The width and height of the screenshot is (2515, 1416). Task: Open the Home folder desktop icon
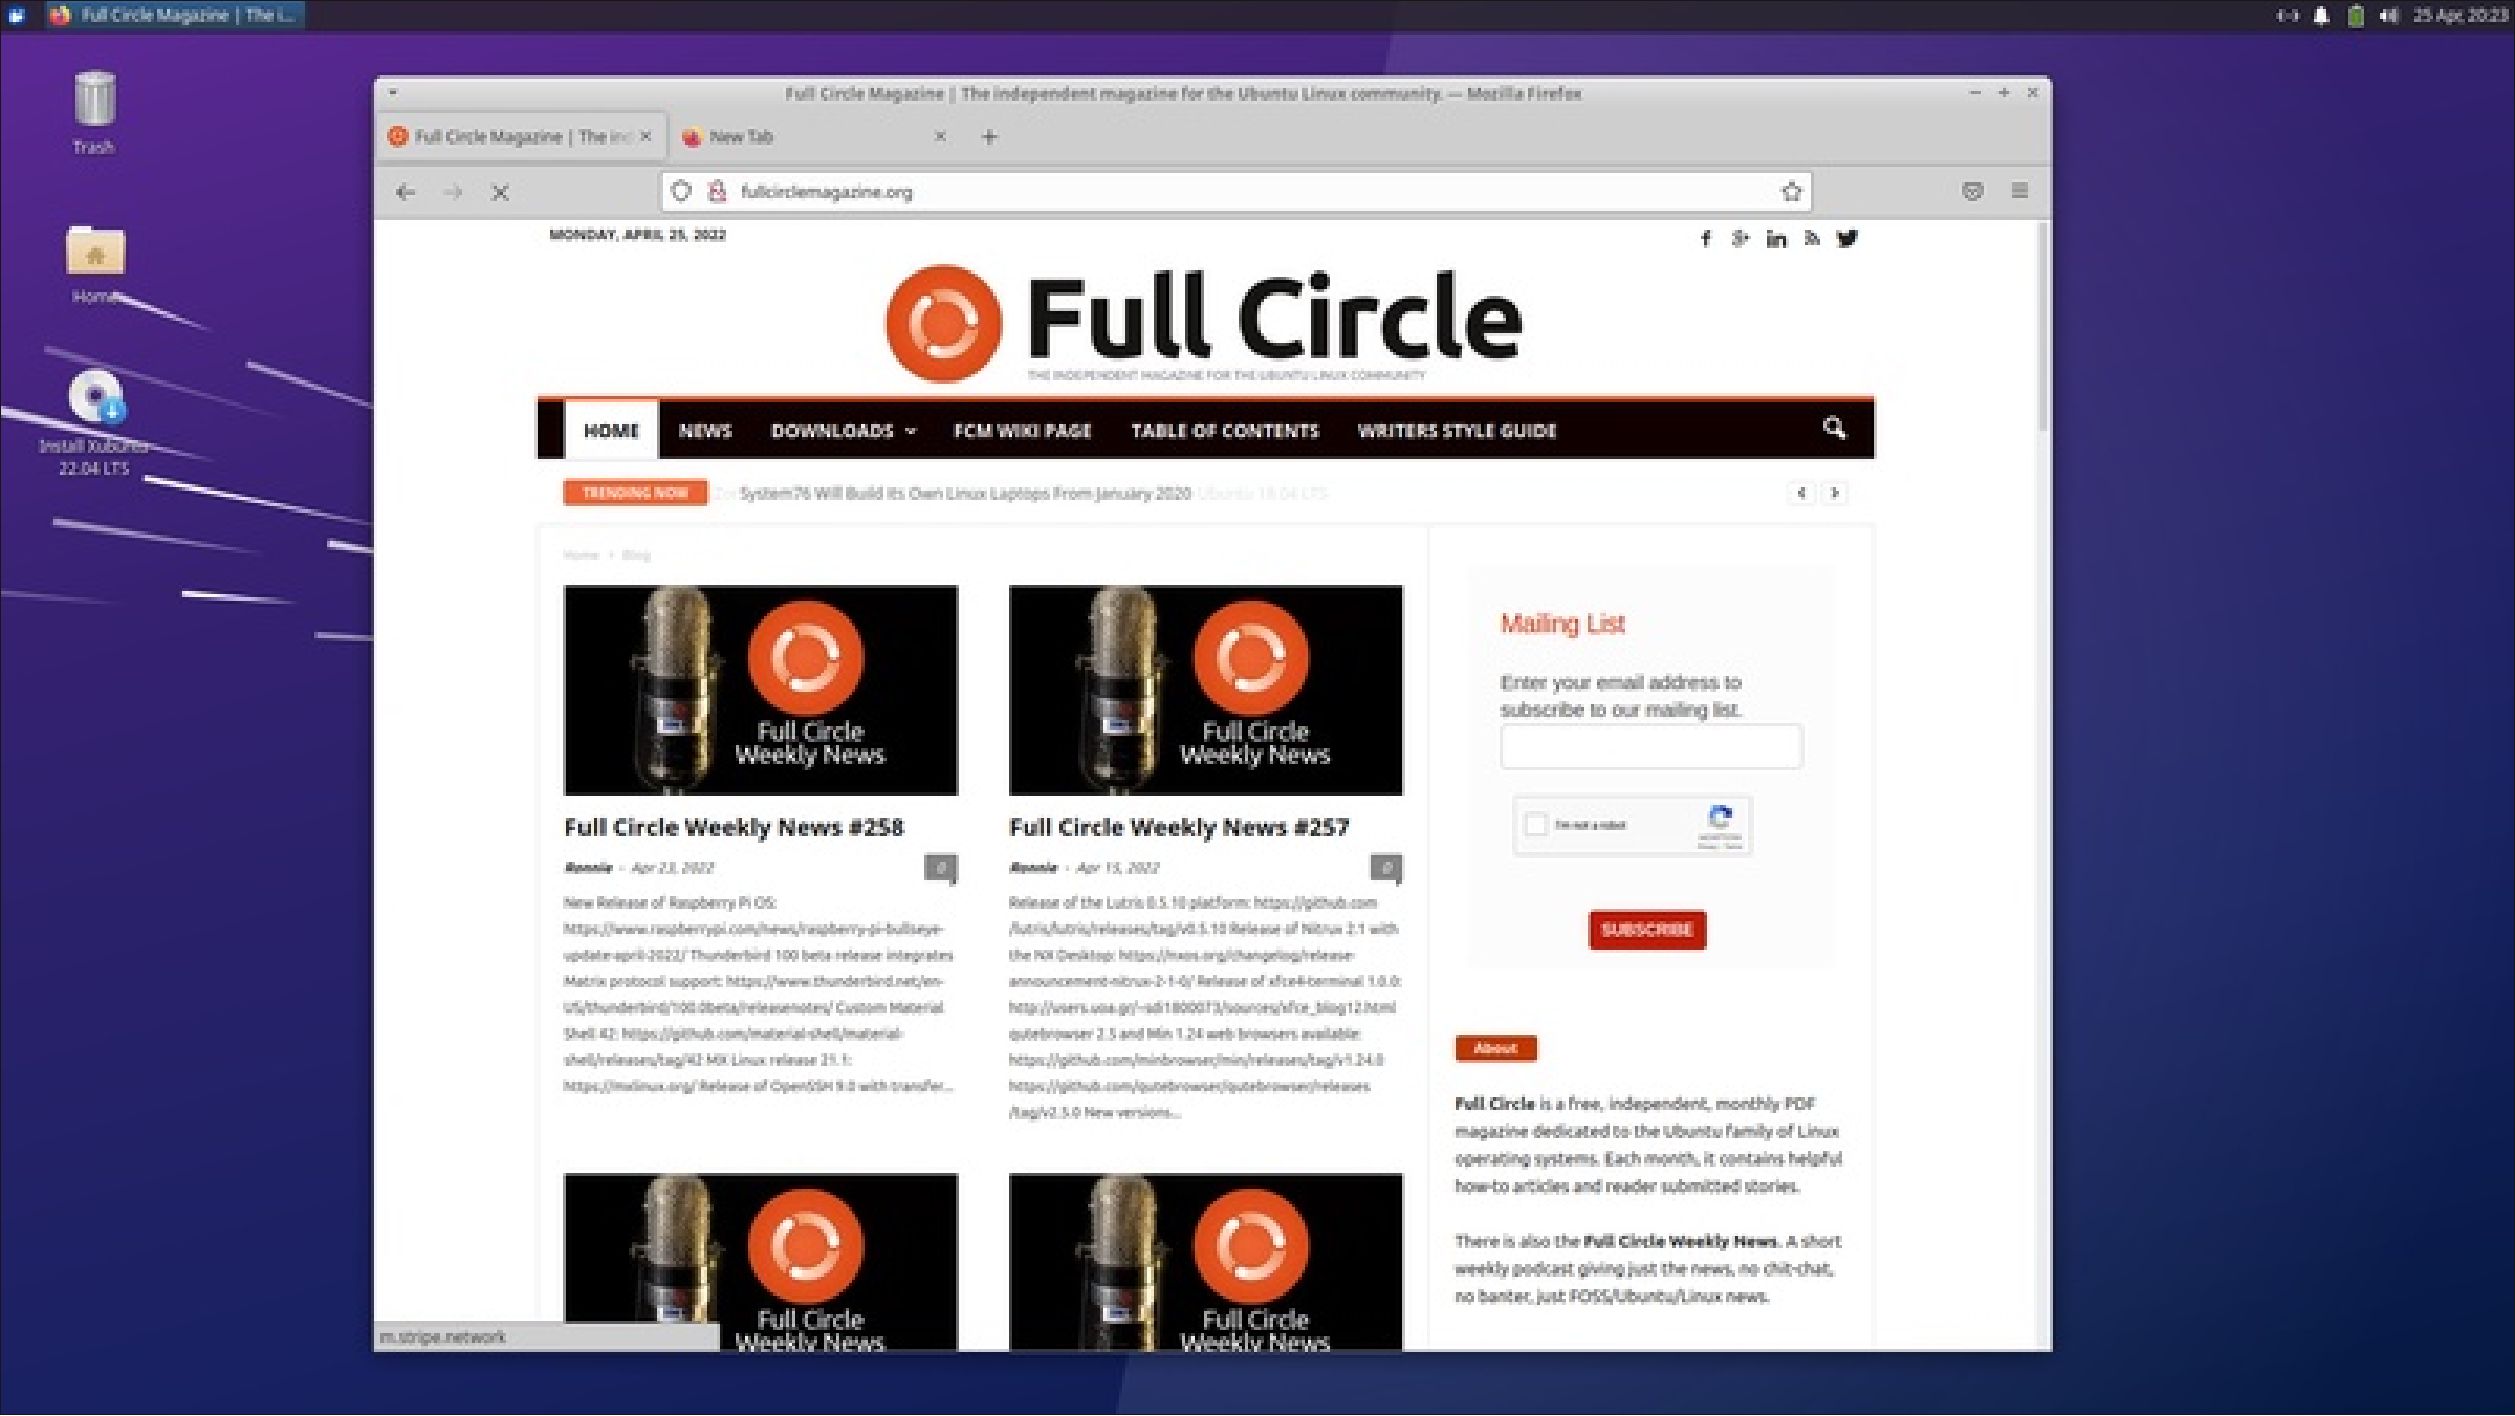[95, 250]
